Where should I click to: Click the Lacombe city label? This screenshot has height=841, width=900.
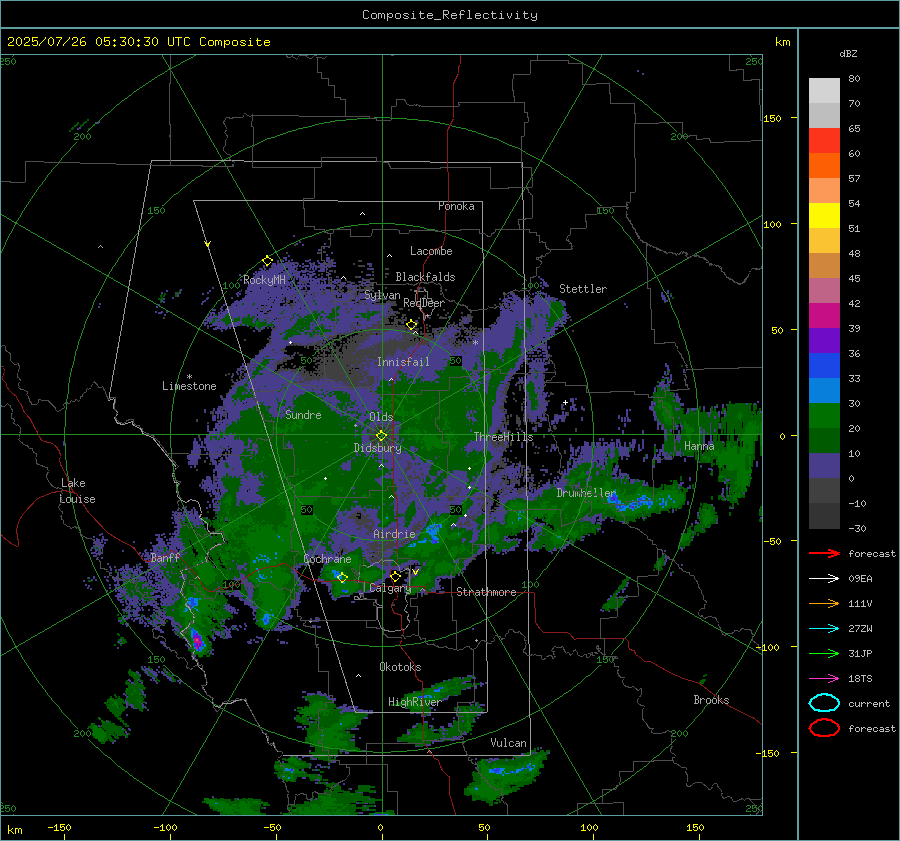431,251
